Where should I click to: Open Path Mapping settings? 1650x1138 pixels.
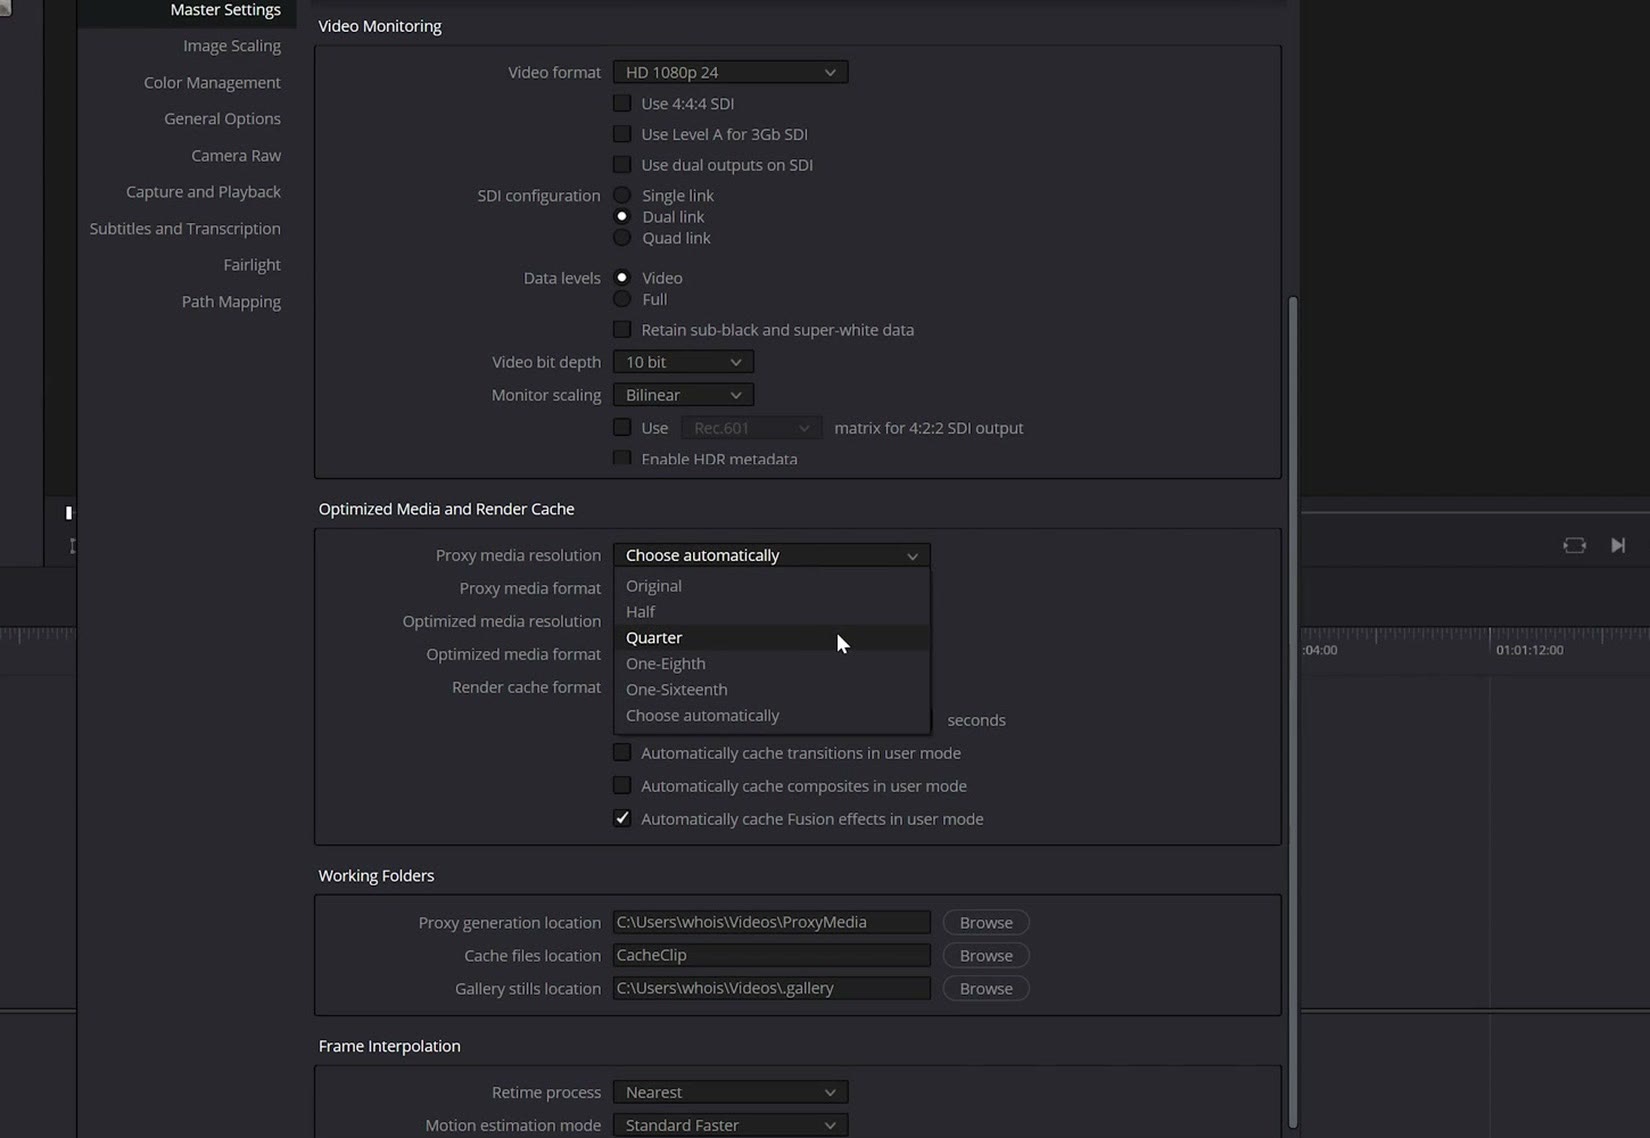click(x=231, y=301)
